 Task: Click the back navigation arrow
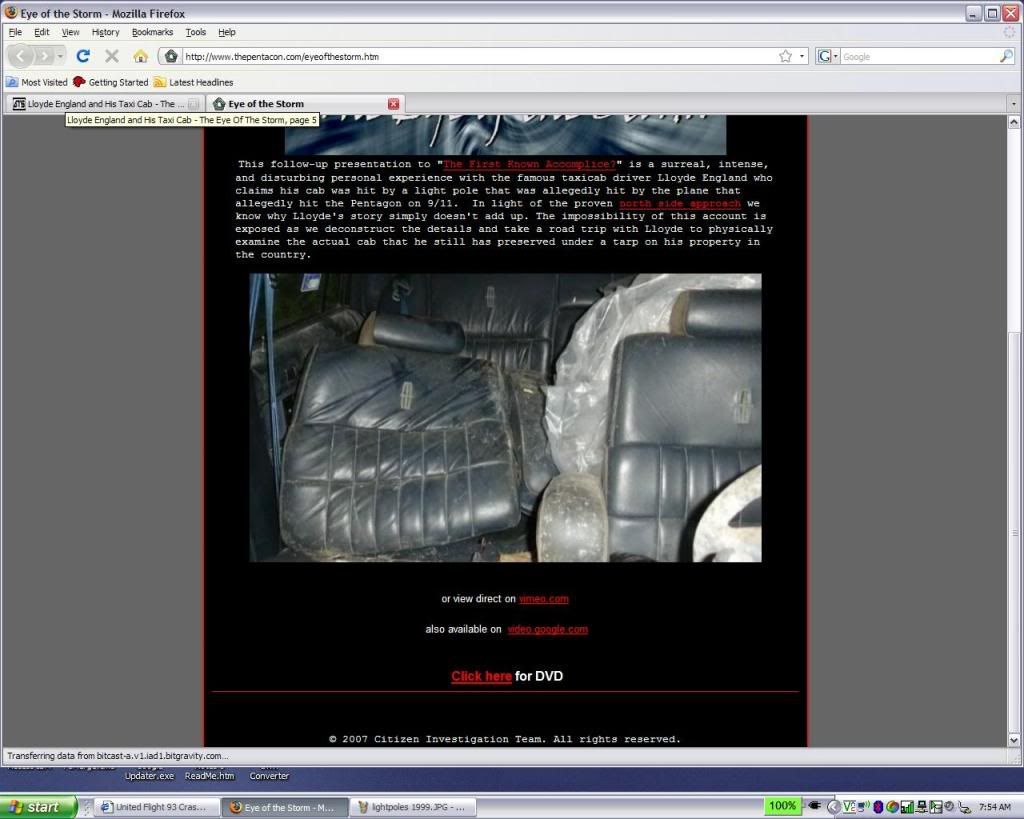(24, 56)
